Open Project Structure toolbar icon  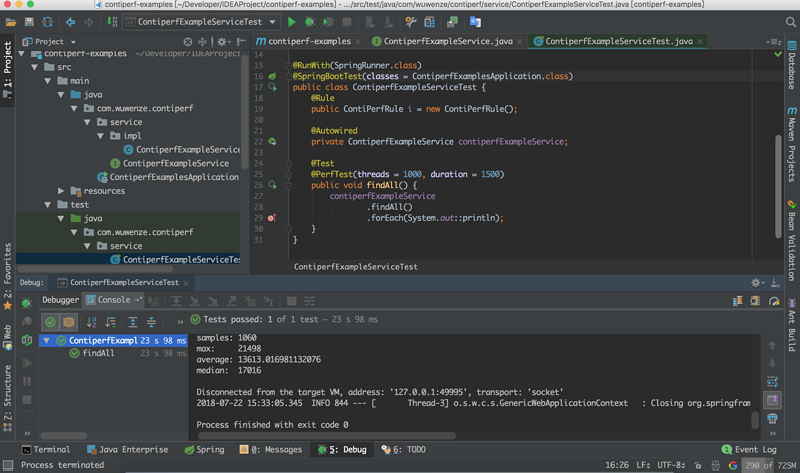[x=430, y=22]
